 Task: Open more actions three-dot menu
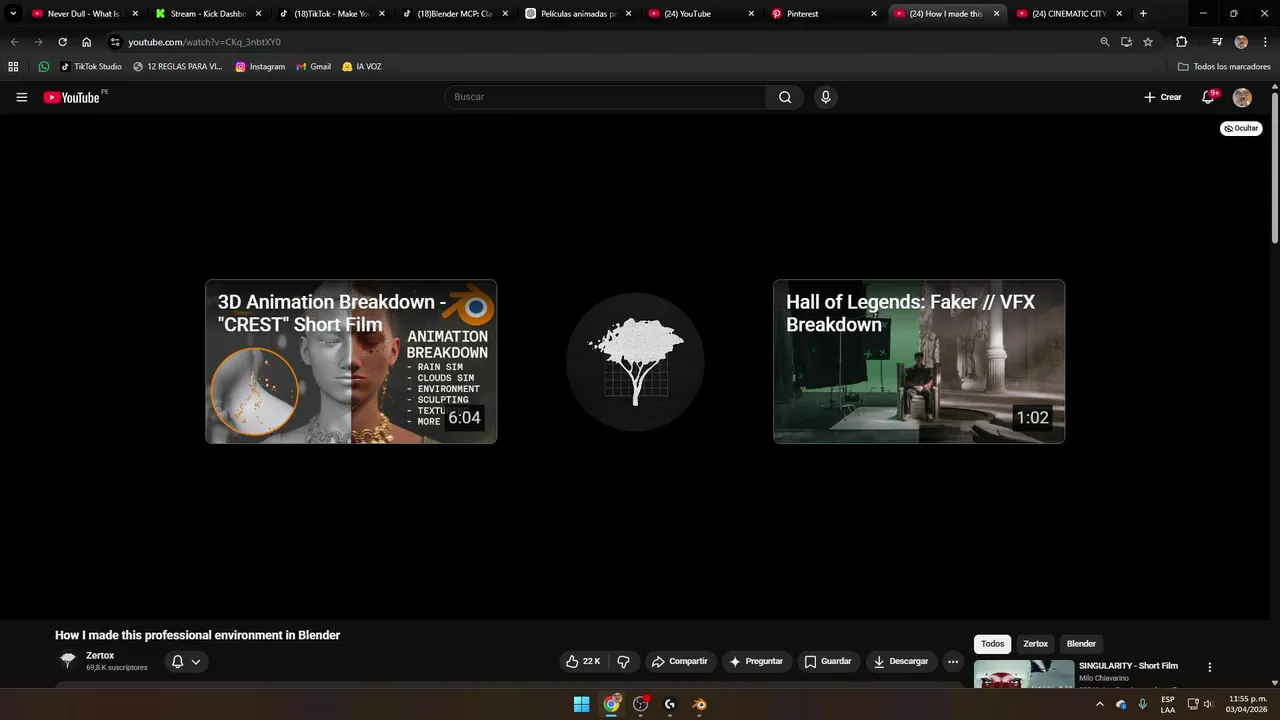tap(953, 661)
